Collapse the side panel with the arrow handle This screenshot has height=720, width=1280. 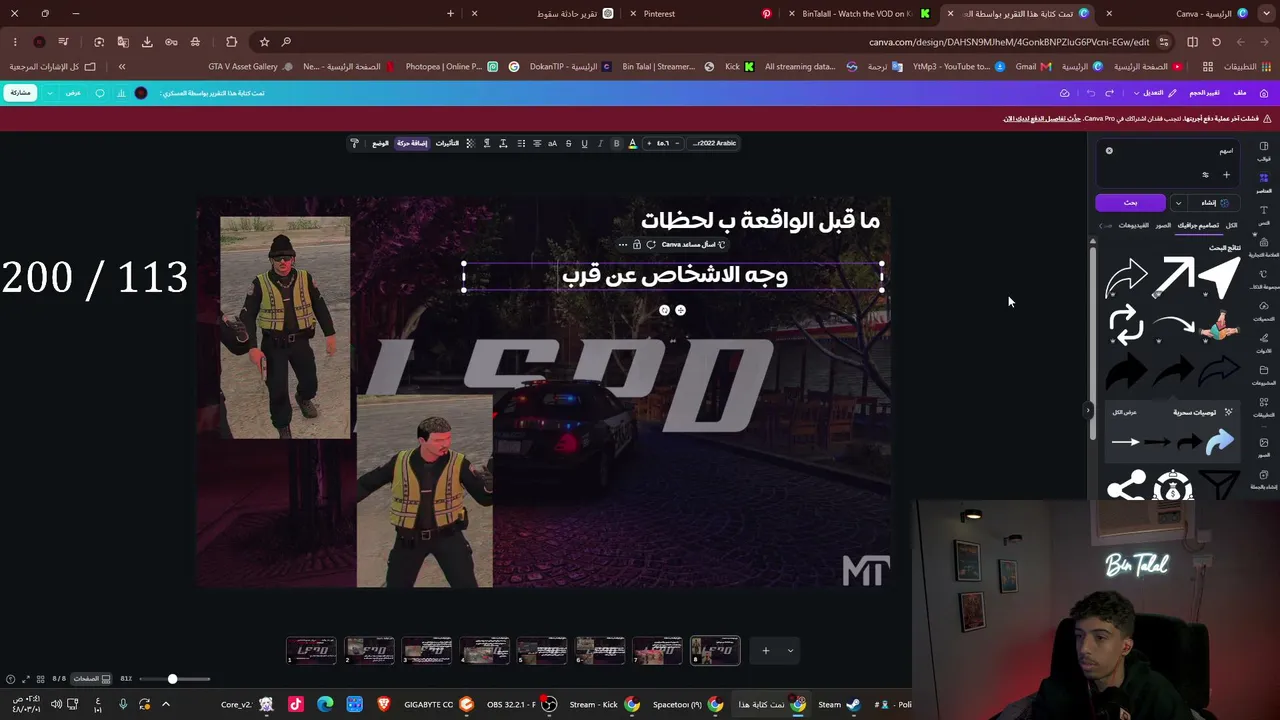(x=1088, y=409)
